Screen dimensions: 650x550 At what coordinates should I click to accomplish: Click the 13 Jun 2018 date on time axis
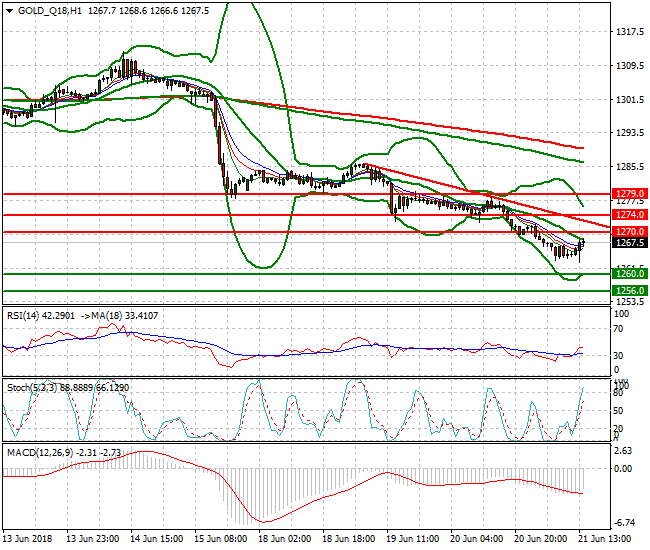pos(27,539)
